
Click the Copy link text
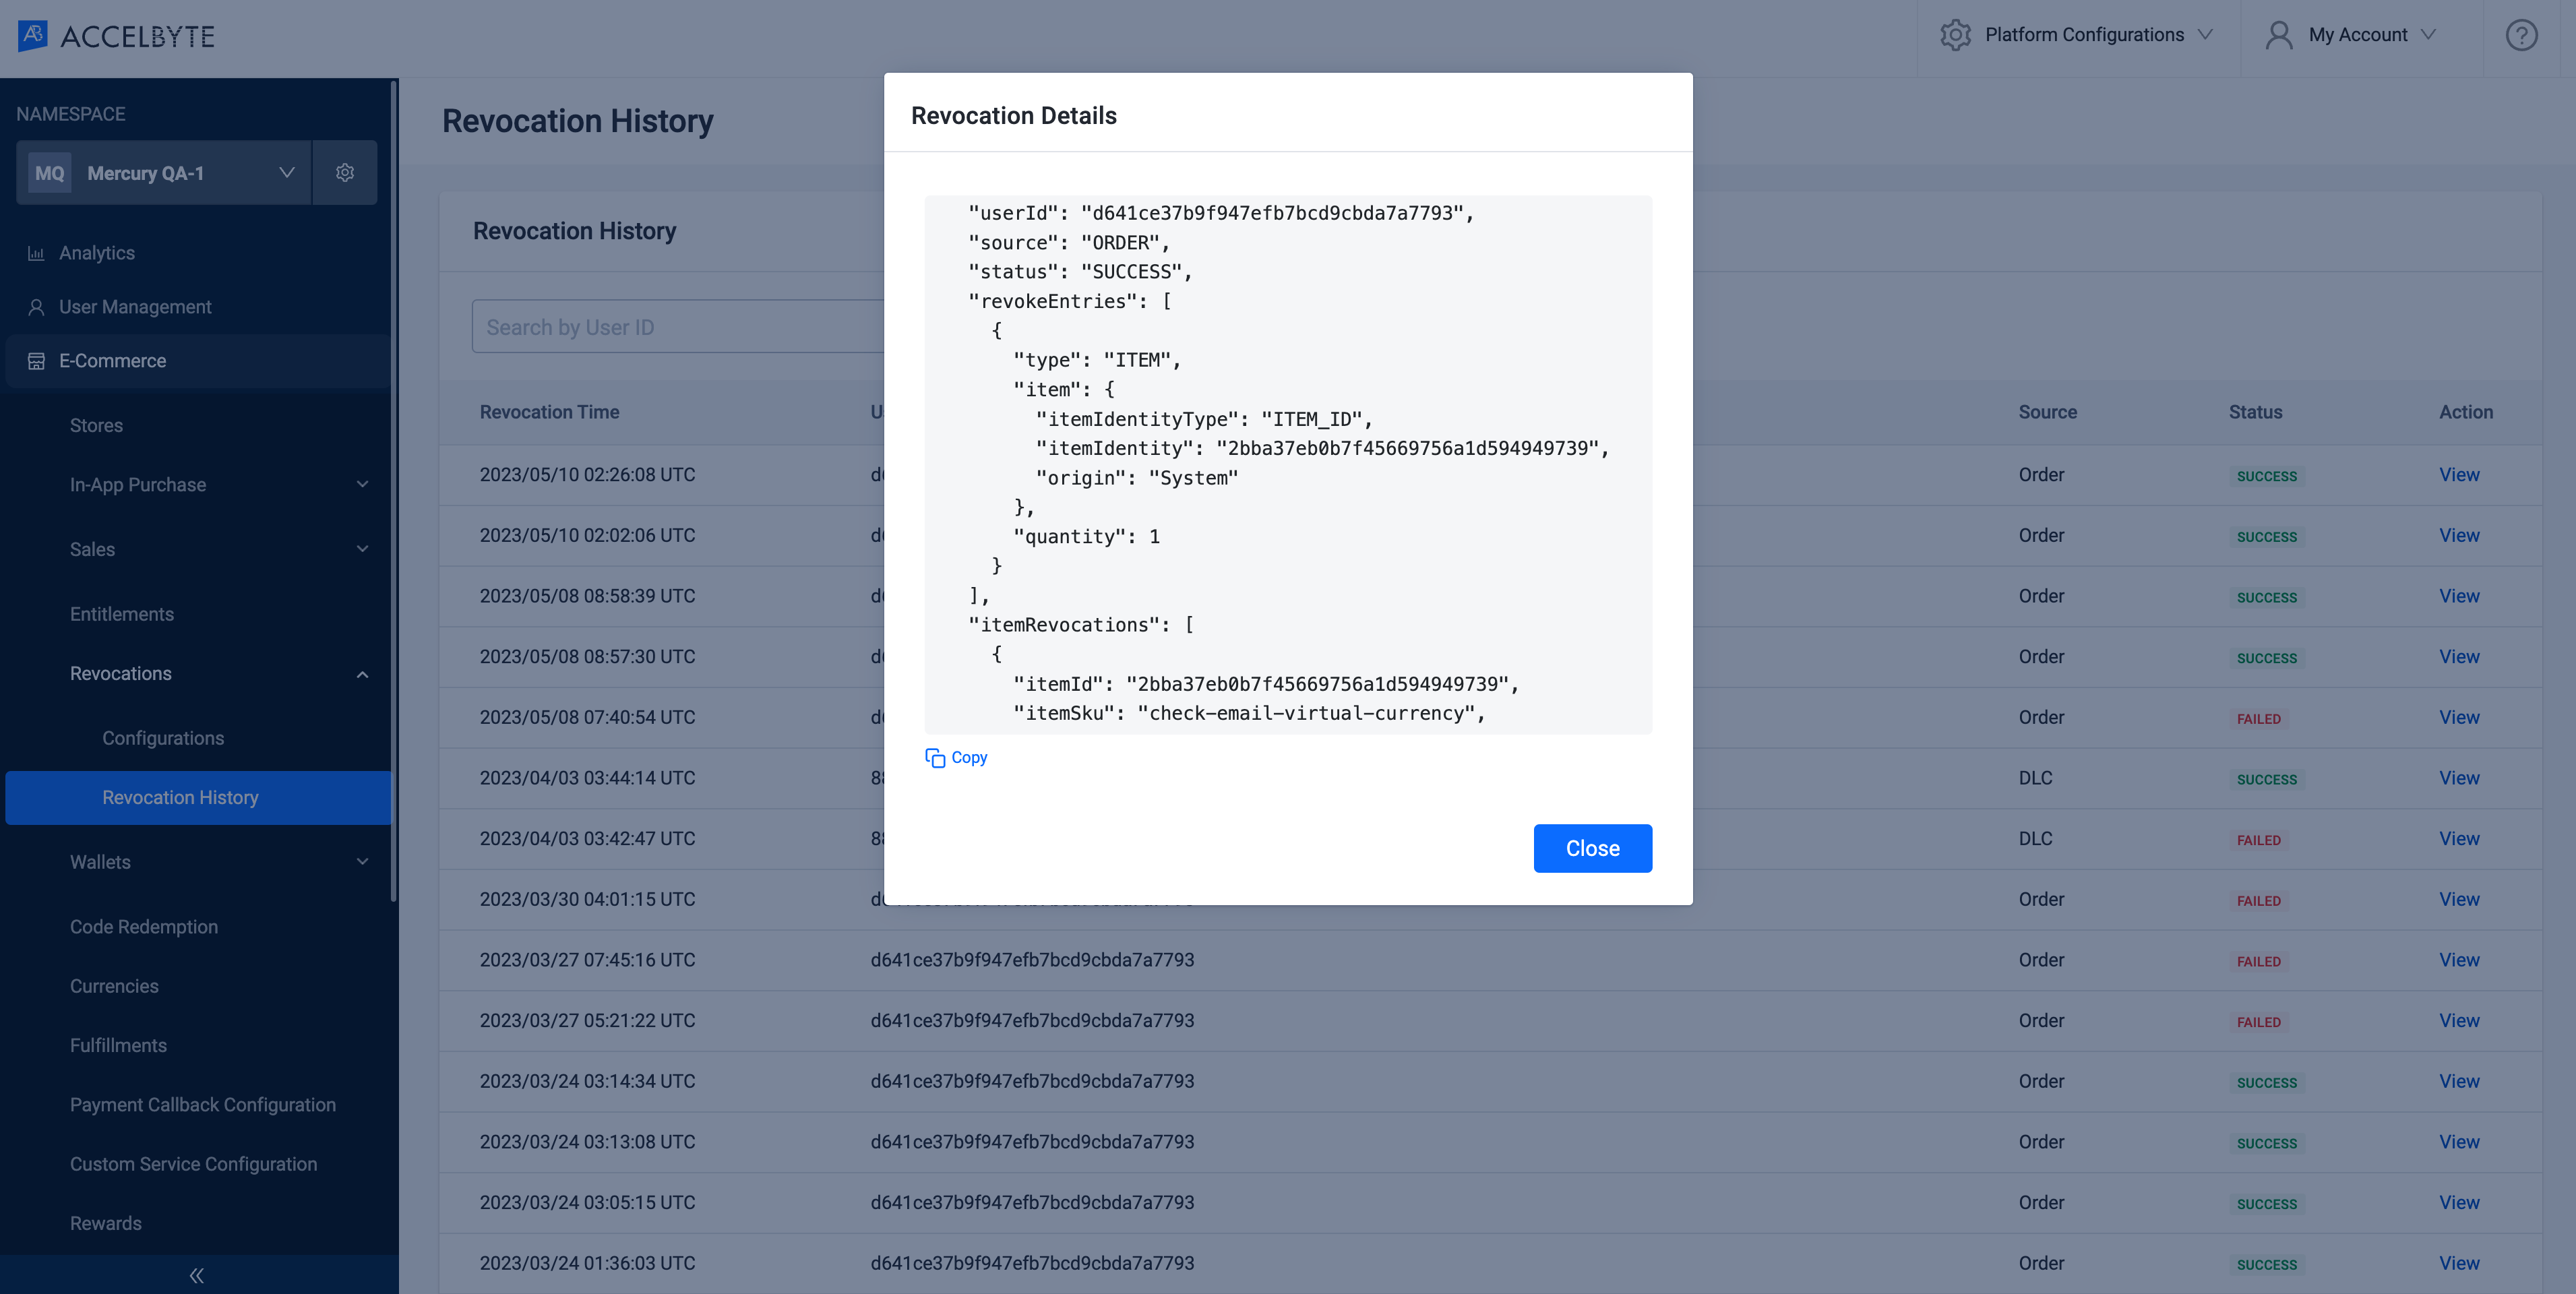pyautogui.click(x=969, y=758)
